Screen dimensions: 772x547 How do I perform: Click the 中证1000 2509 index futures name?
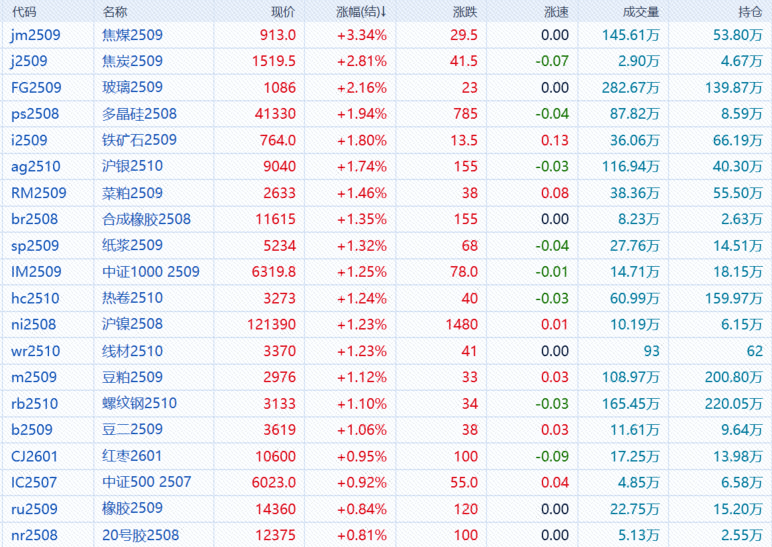coord(151,272)
